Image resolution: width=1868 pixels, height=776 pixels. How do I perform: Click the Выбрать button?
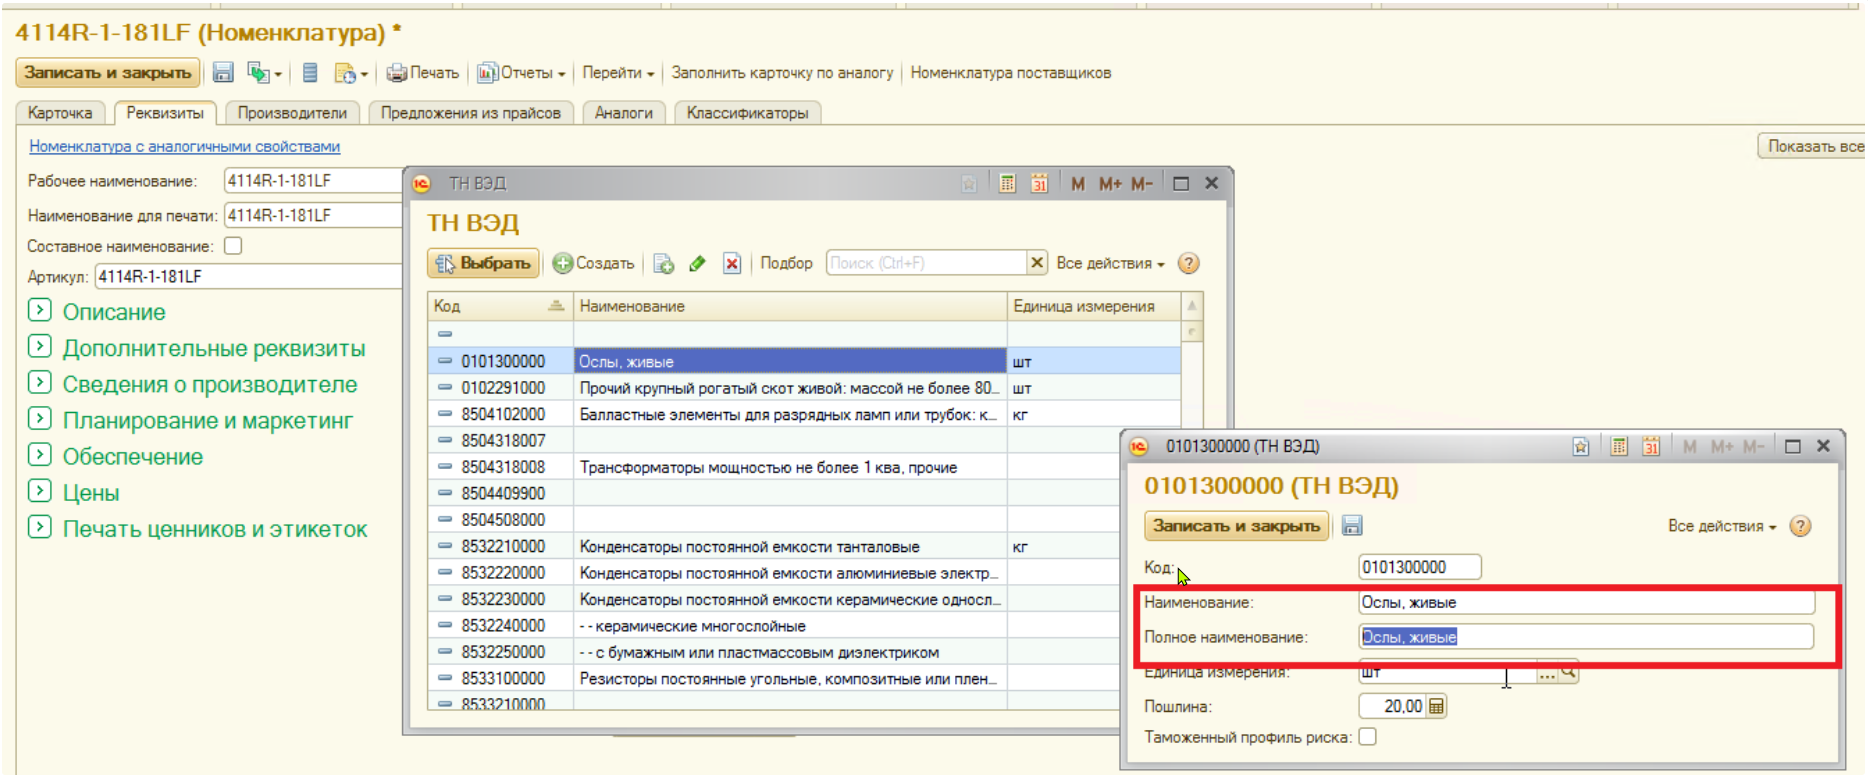[x=484, y=263]
